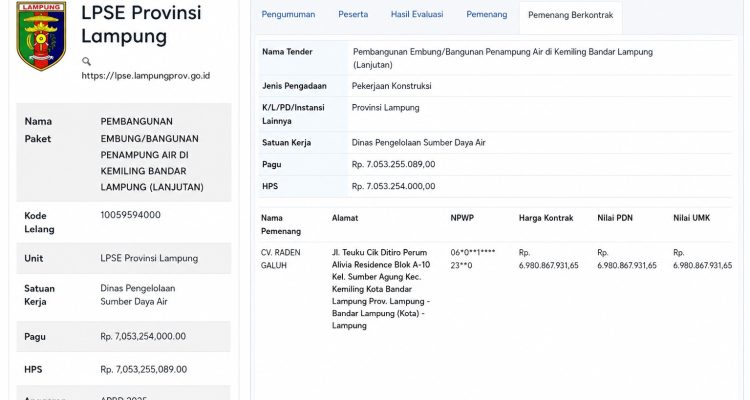
Task: Click the Satuan Kerja value in left panel
Action: coord(138,295)
